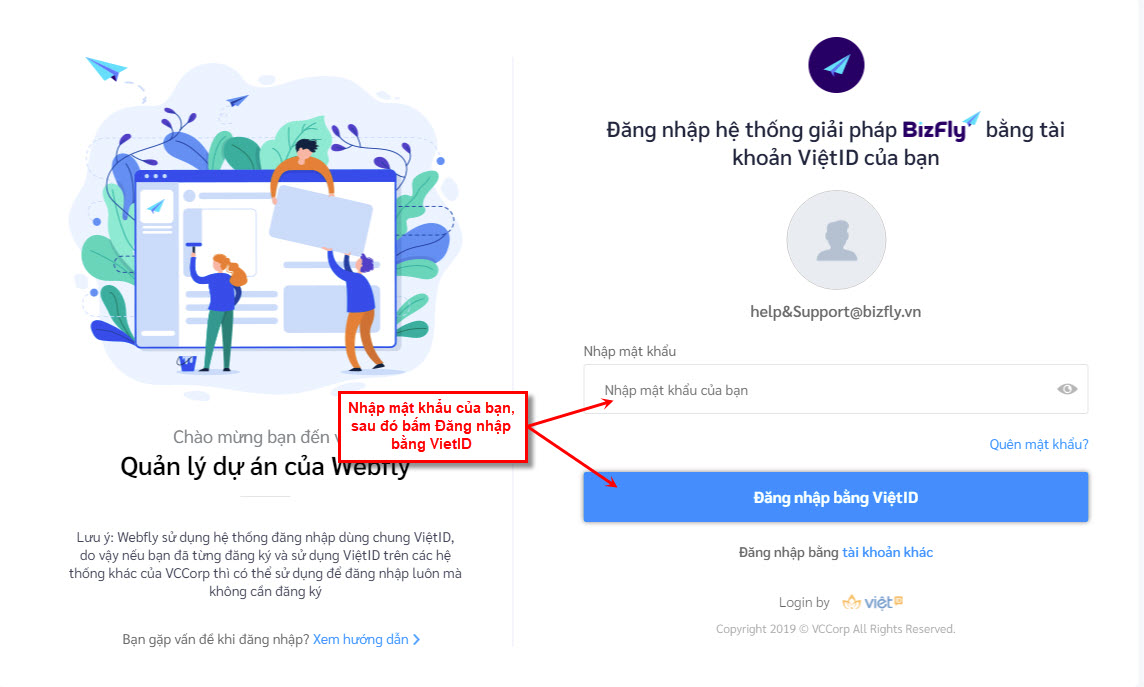Screen dimensions: 1144x687
Task: Click the Copyright 2019 VCCorp footer text
Action: click(x=835, y=629)
